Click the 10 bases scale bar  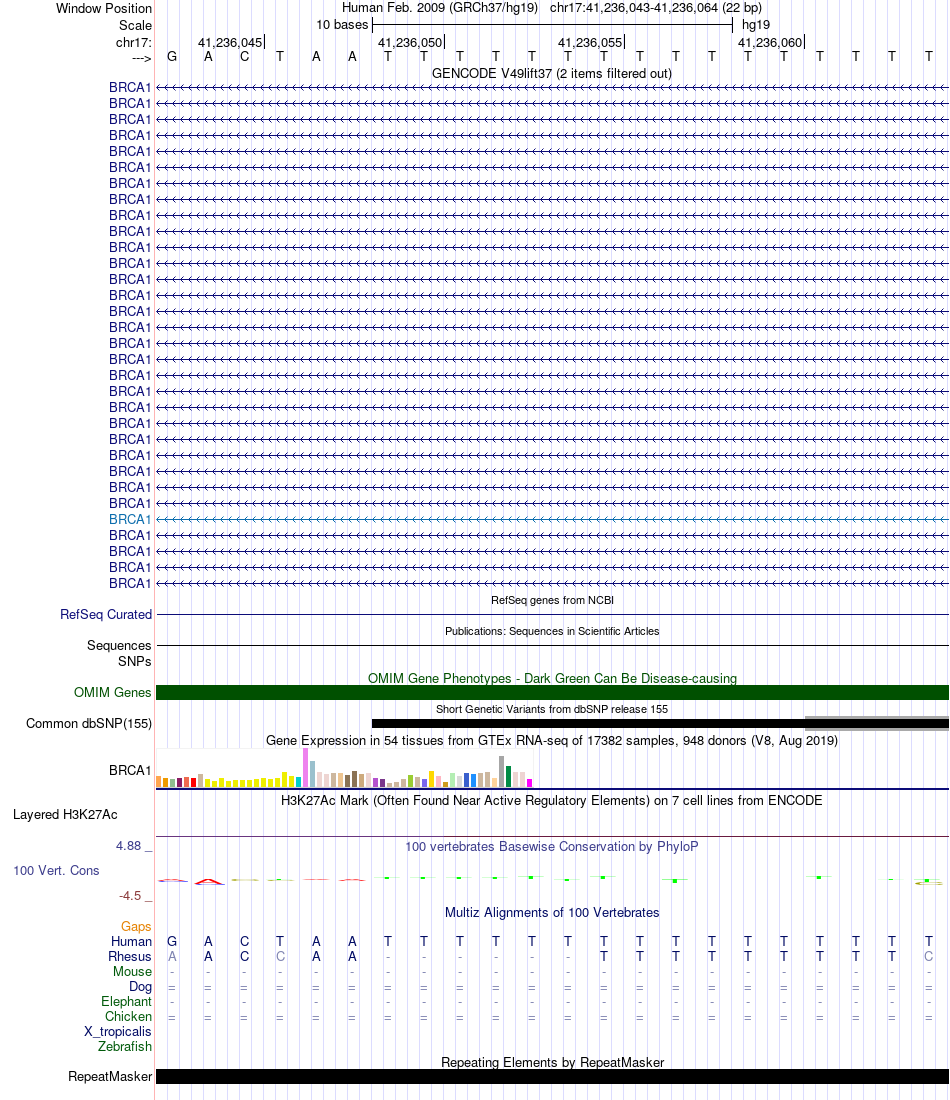(552, 25)
